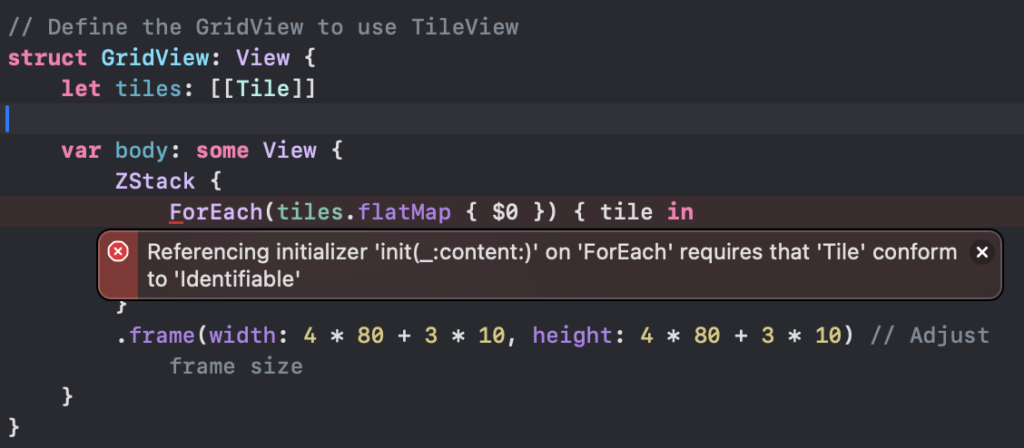Image resolution: width=1024 pixels, height=448 pixels.
Task: Click the some keyword before View
Action: (223, 151)
